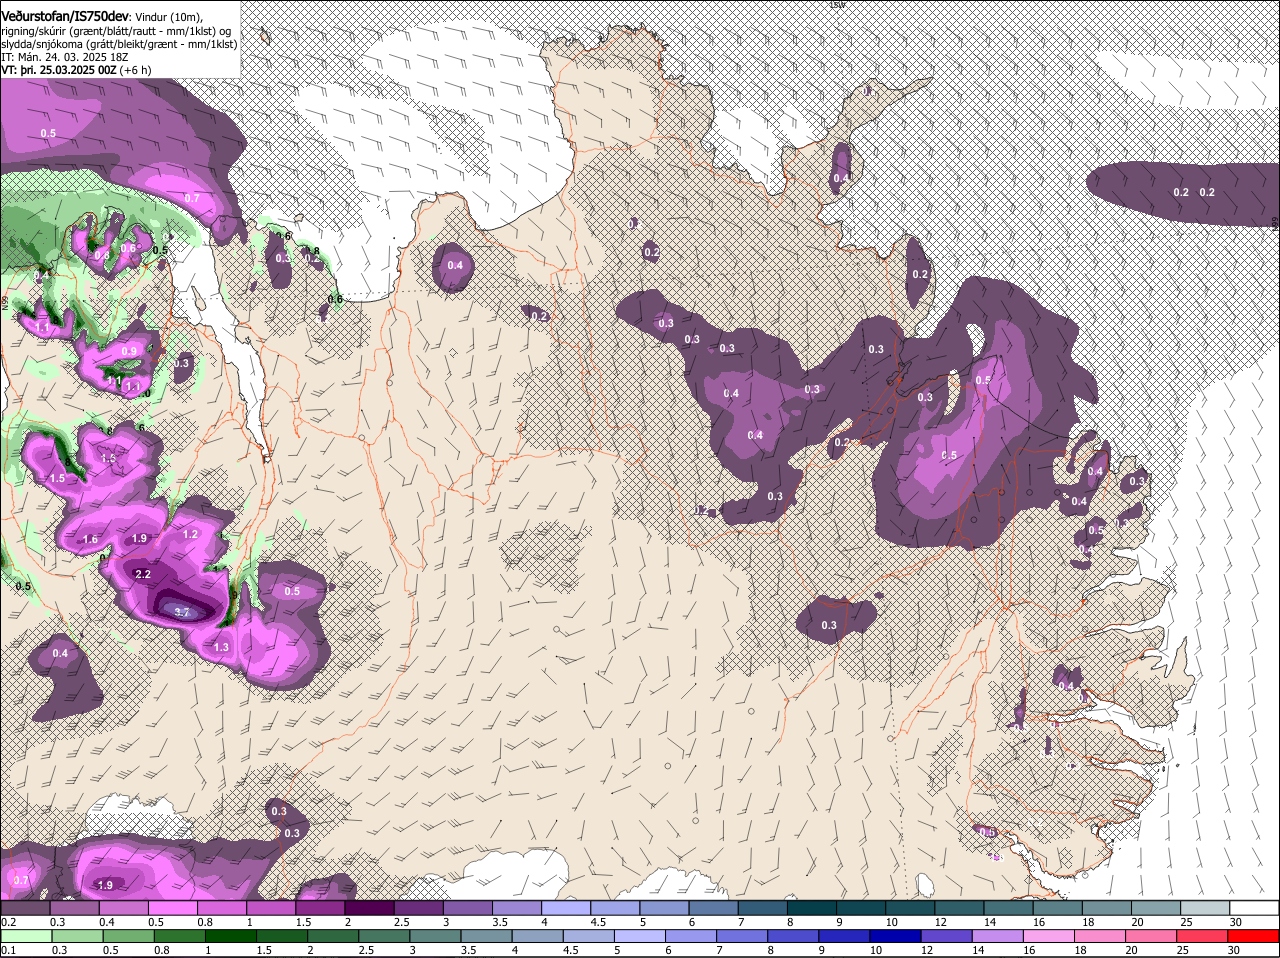Click the 0.2 label on snow scale
Screen dimensions: 1280x958
[8, 922]
